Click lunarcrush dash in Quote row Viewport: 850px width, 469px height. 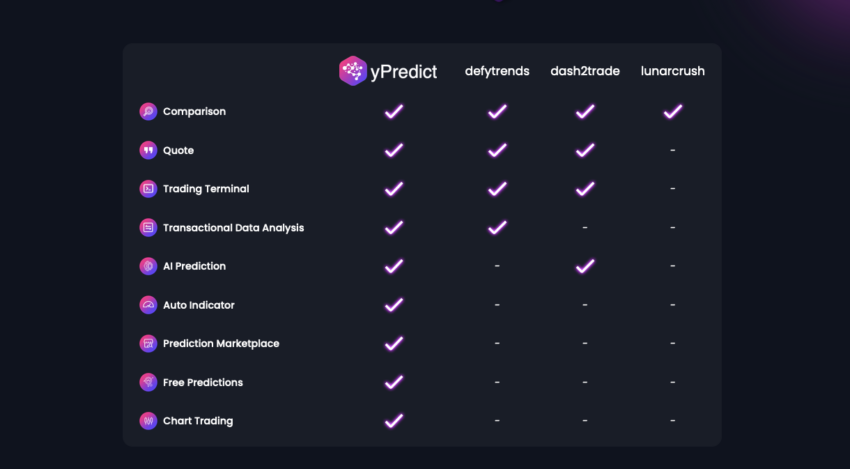pos(673,150)
